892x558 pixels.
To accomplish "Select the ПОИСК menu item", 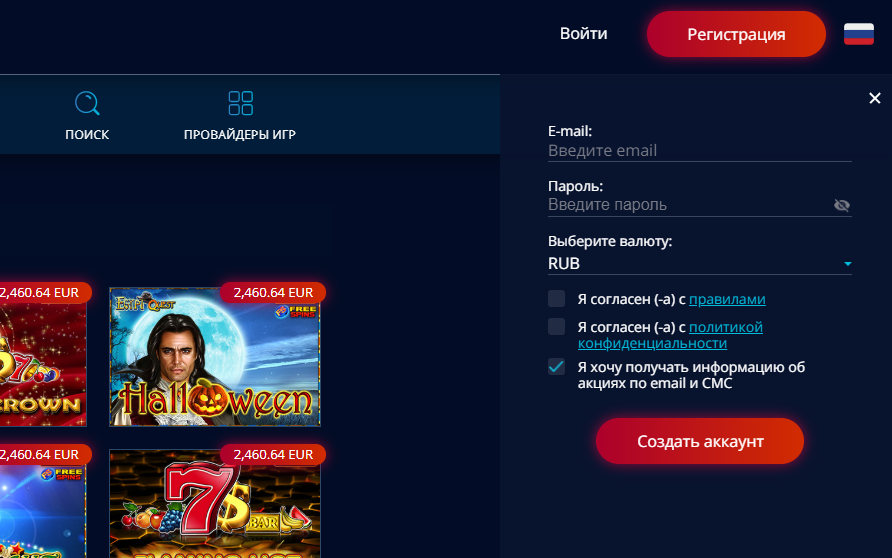I will 87,135.
